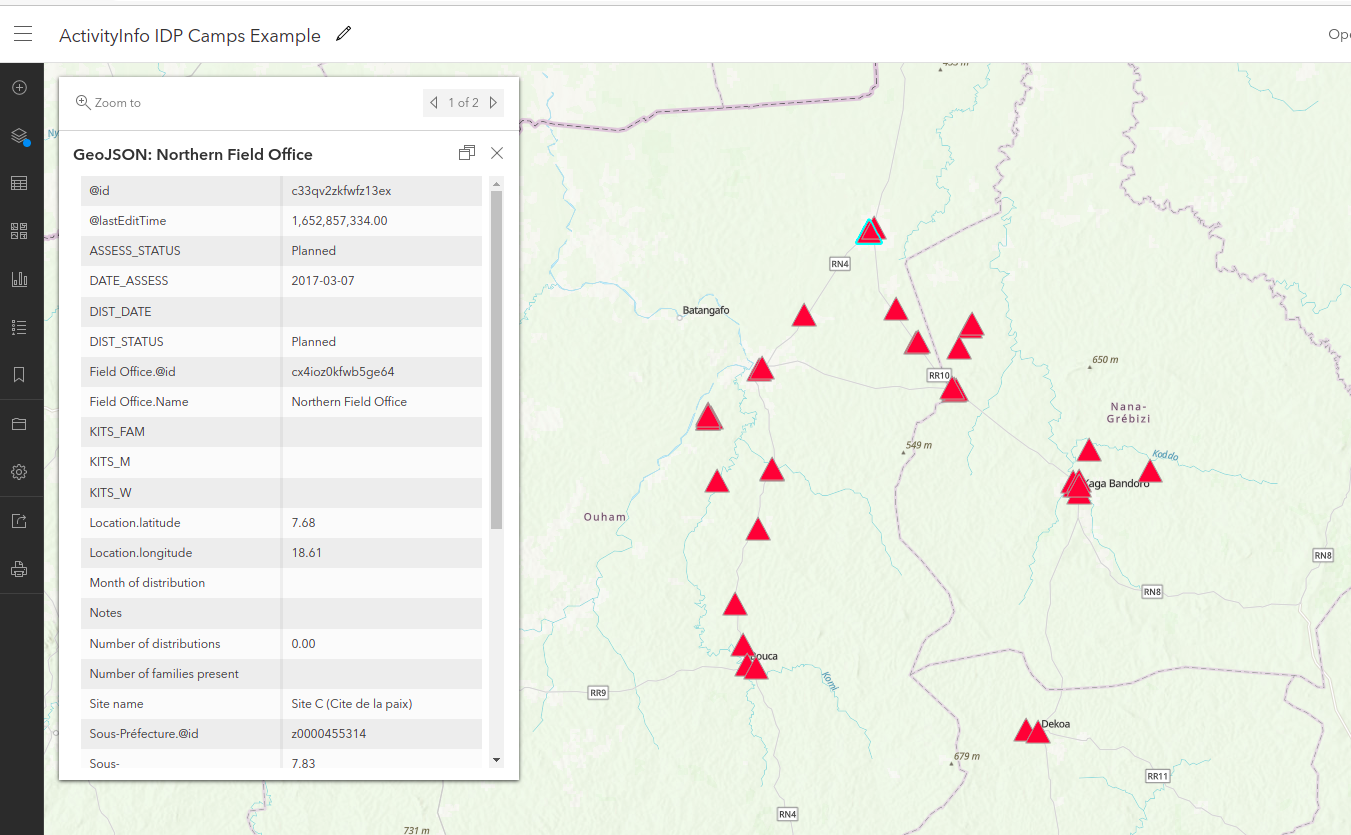Click the popup vertical scrollbar thumb
The width and height of the screenshot is (1351, 835).
pyautogui.click(x=497, y=360)
